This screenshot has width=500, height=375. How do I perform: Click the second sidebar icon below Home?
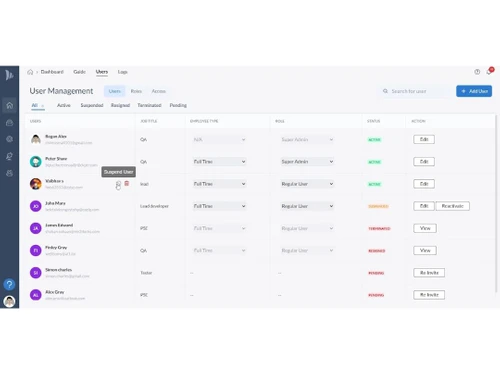pos(9,123)
